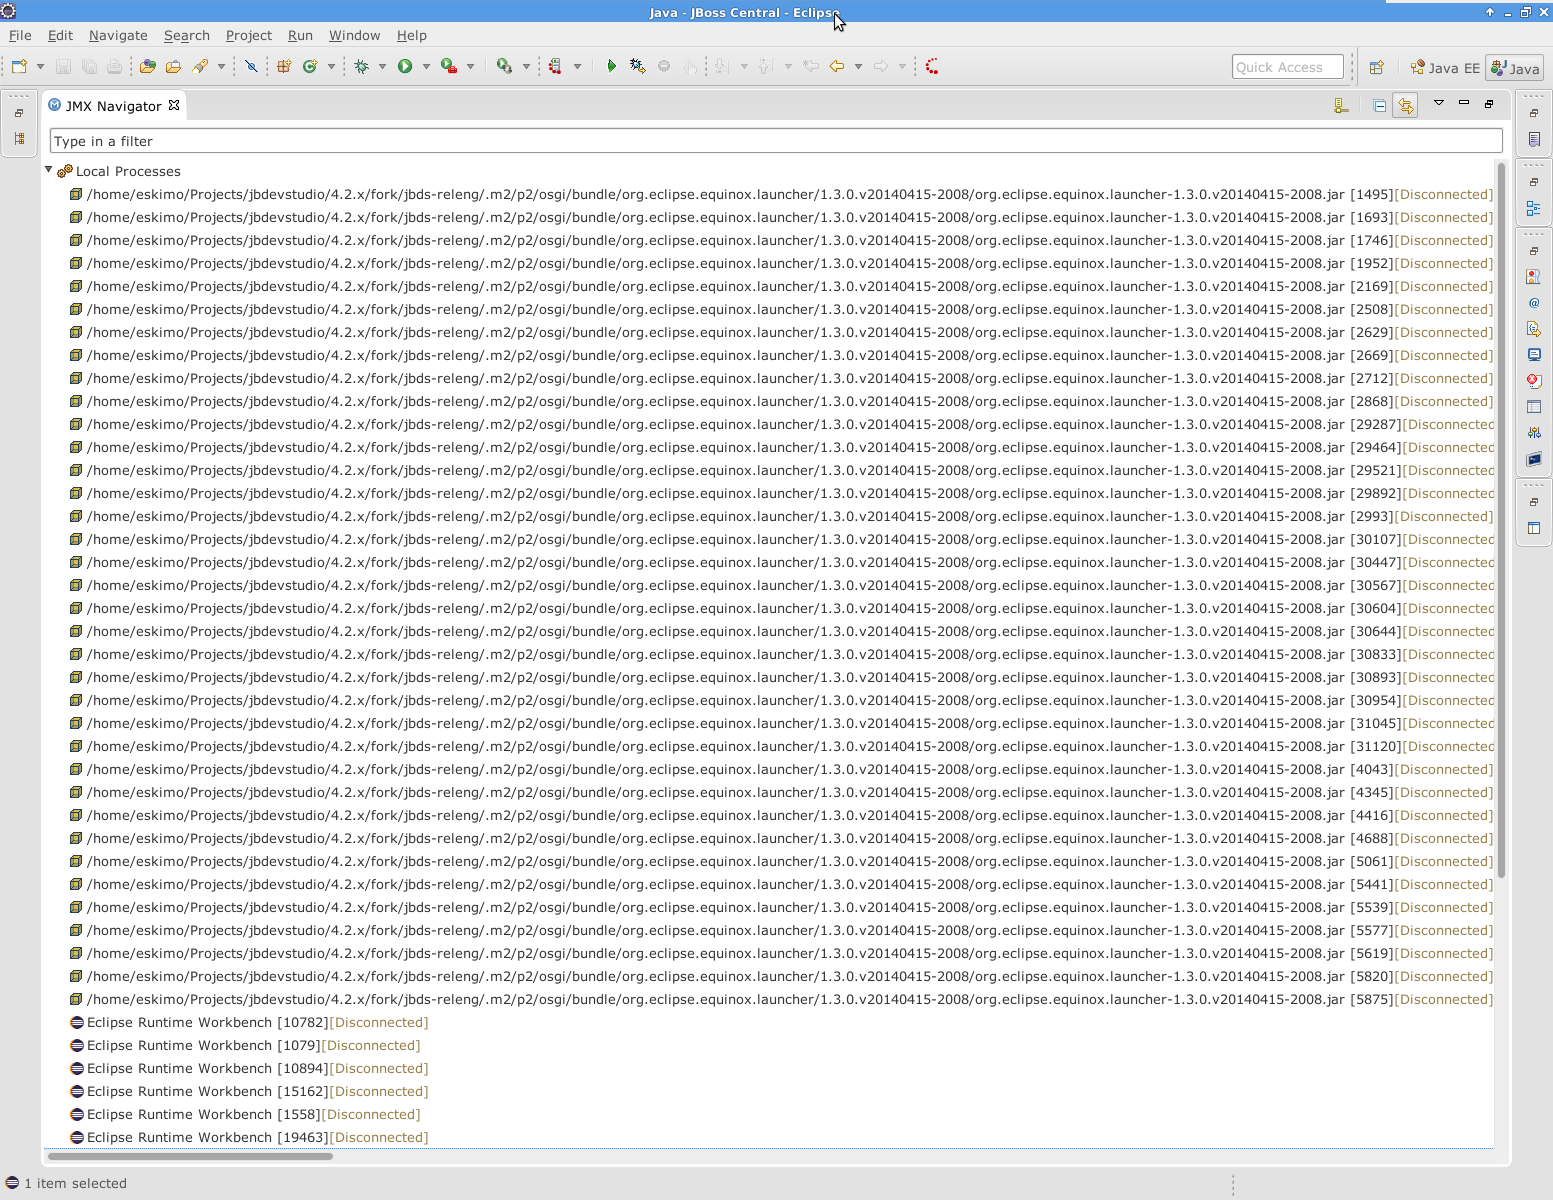Image resolution: width=1553 pixels, height=1200 pixels.
Task: Click the New Java Package icon
Action: click(284, 67)
